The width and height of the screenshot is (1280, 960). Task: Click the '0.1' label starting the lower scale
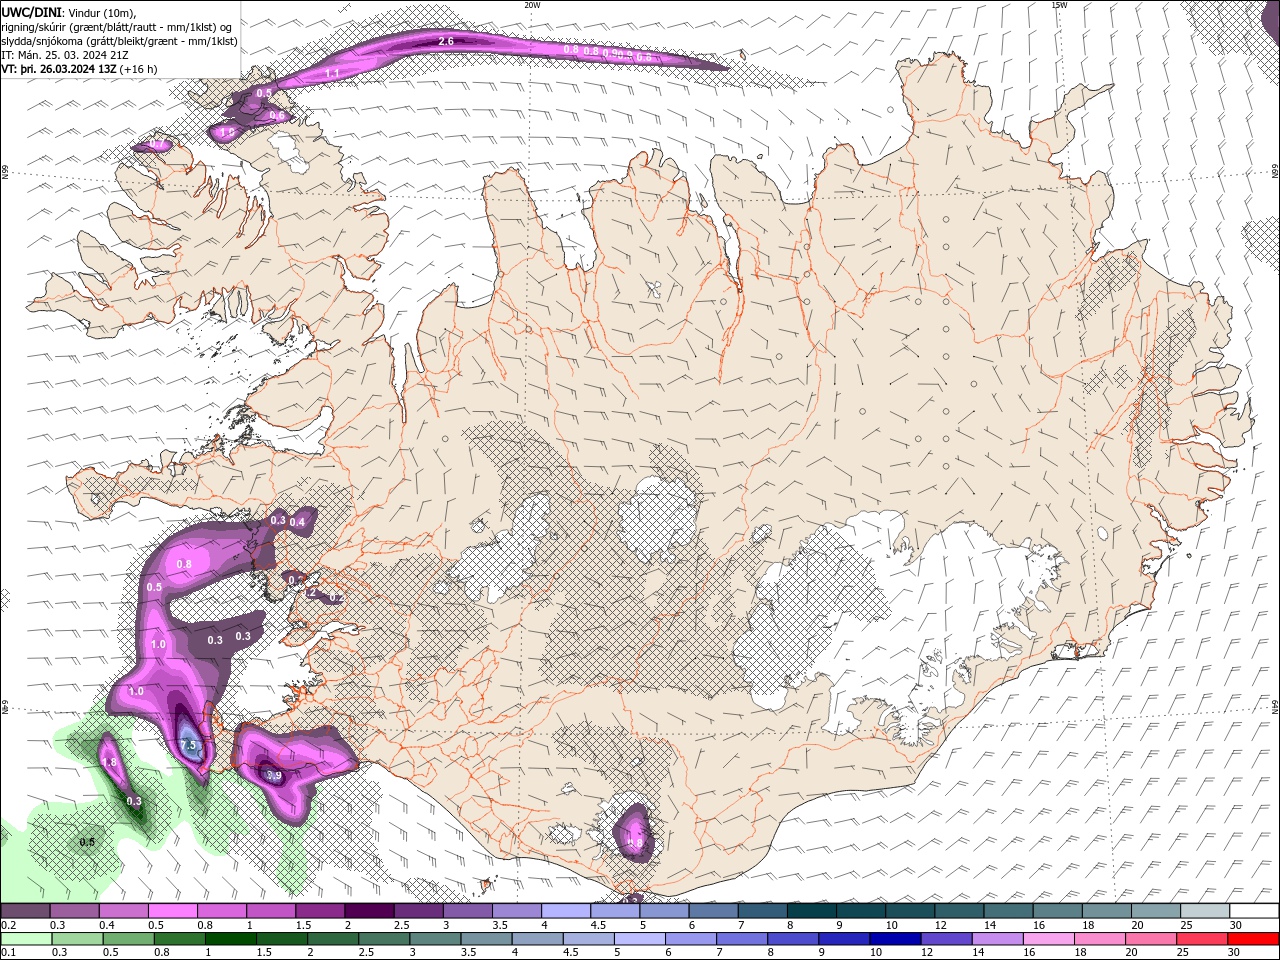(x=8, y=953)
